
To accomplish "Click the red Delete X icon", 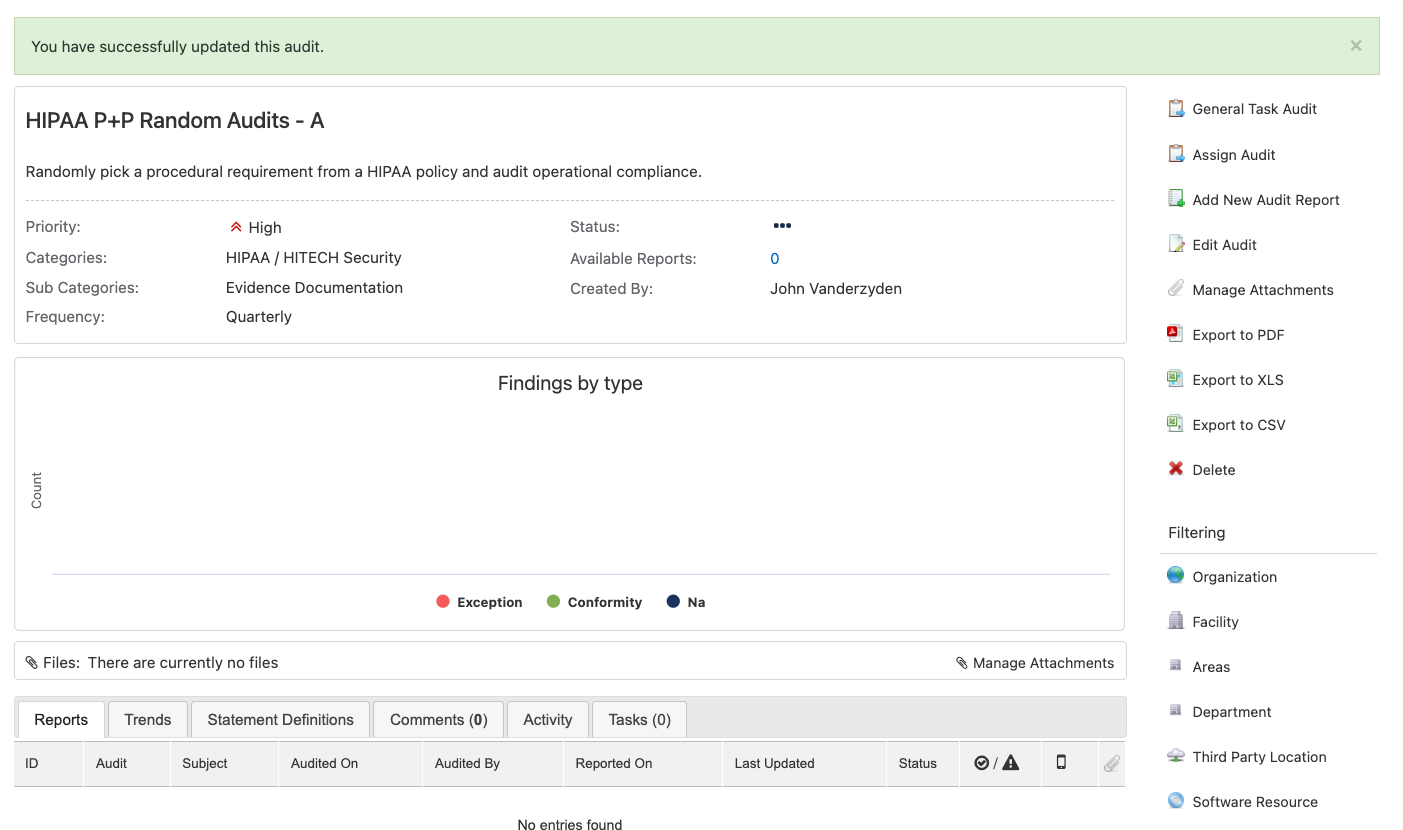I will pyautogui.click(x=1176, y=469).
